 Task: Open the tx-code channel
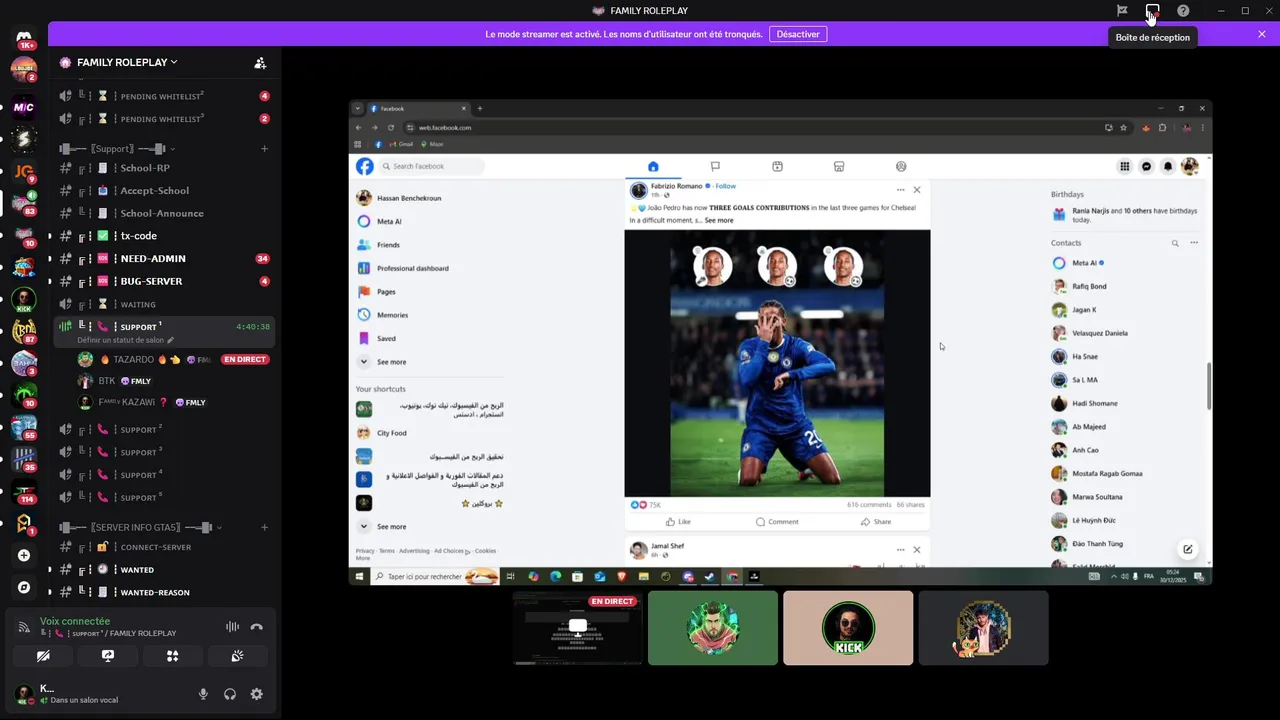point(166,236)
